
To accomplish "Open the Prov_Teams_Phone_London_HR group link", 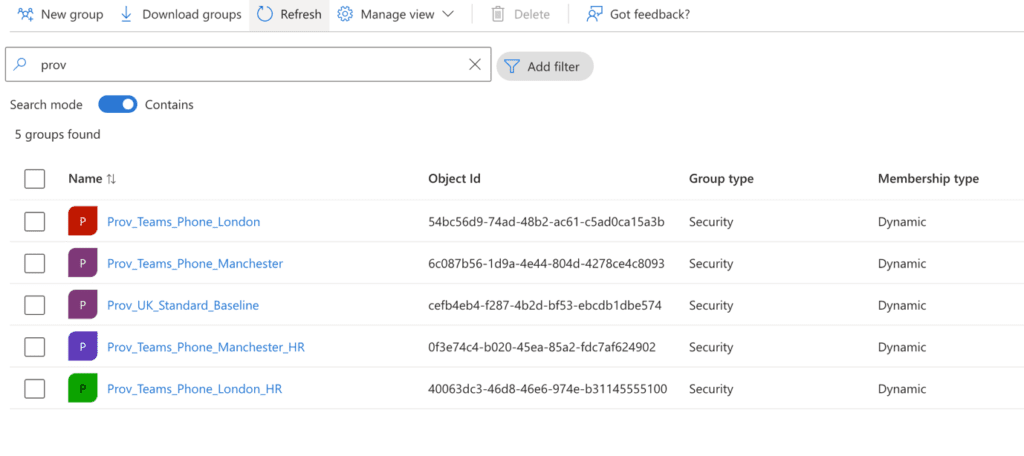I will coord(195,389).
